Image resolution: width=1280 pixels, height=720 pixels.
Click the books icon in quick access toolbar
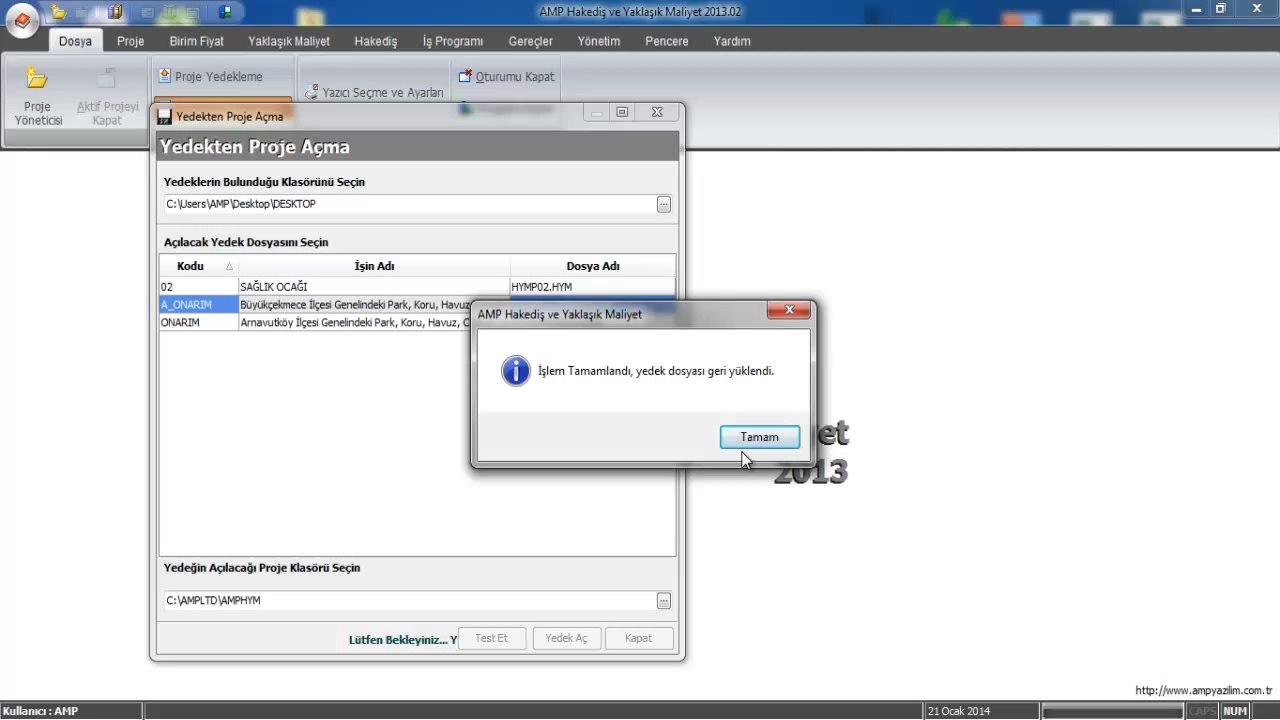(x=116, y=12)
